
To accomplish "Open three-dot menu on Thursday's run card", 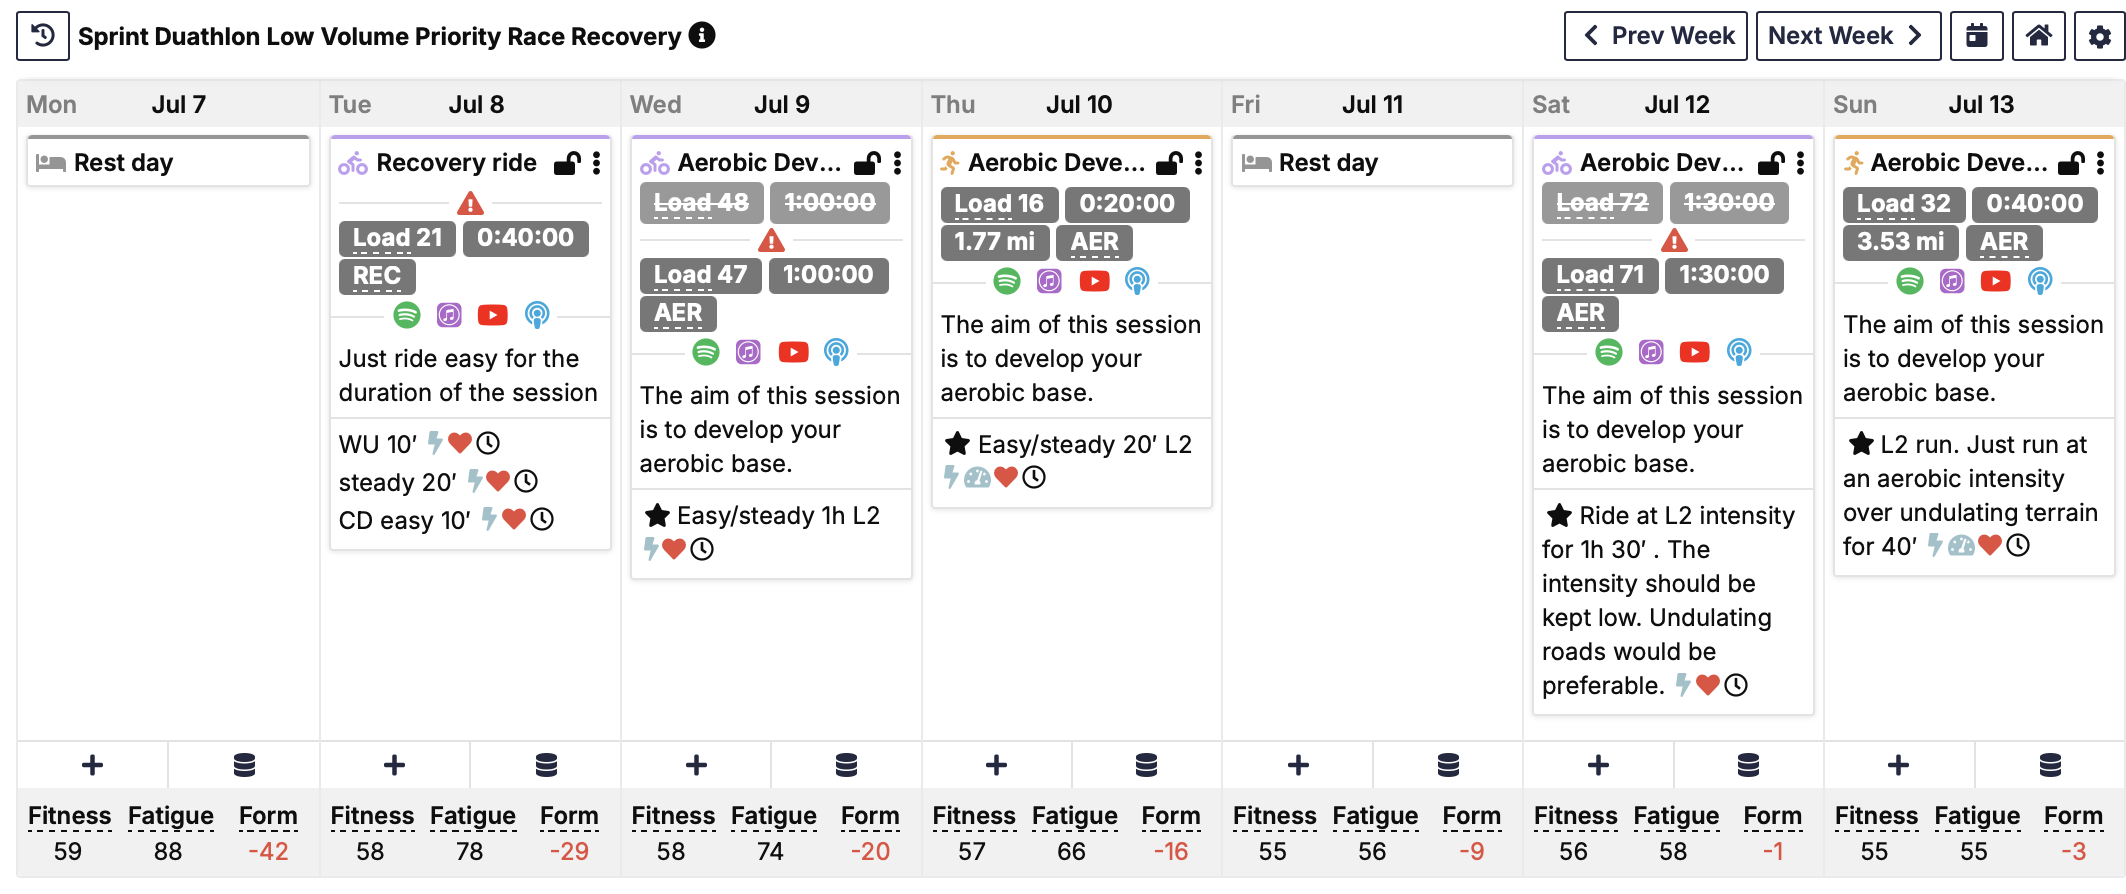I will pos(1198,163).
